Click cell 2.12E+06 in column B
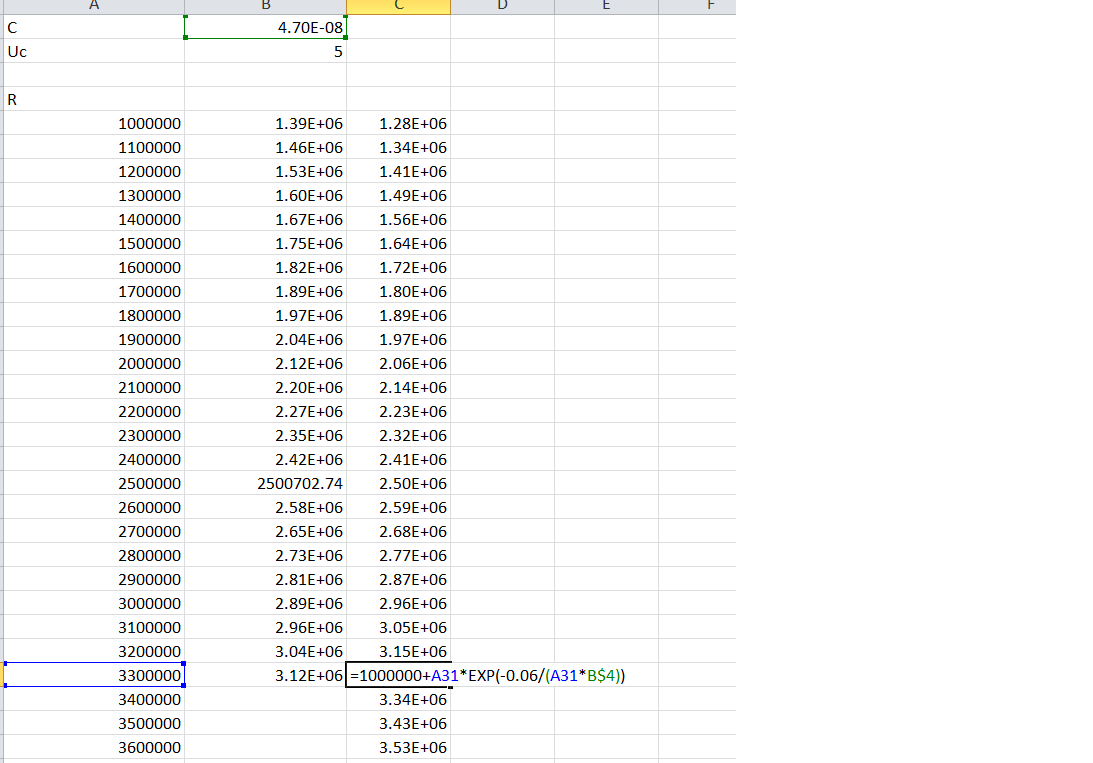 click(x=266, y=364)
